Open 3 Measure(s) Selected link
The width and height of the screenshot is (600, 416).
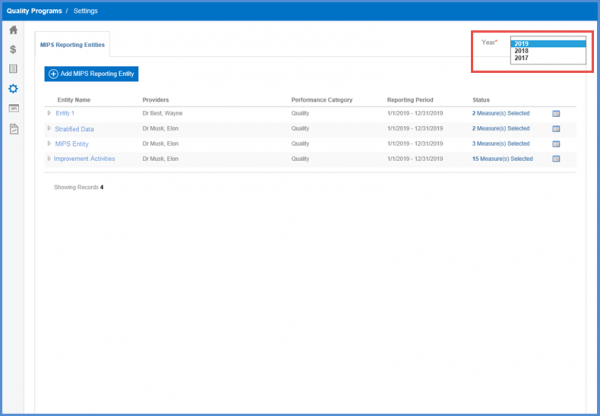click(501, 144)
